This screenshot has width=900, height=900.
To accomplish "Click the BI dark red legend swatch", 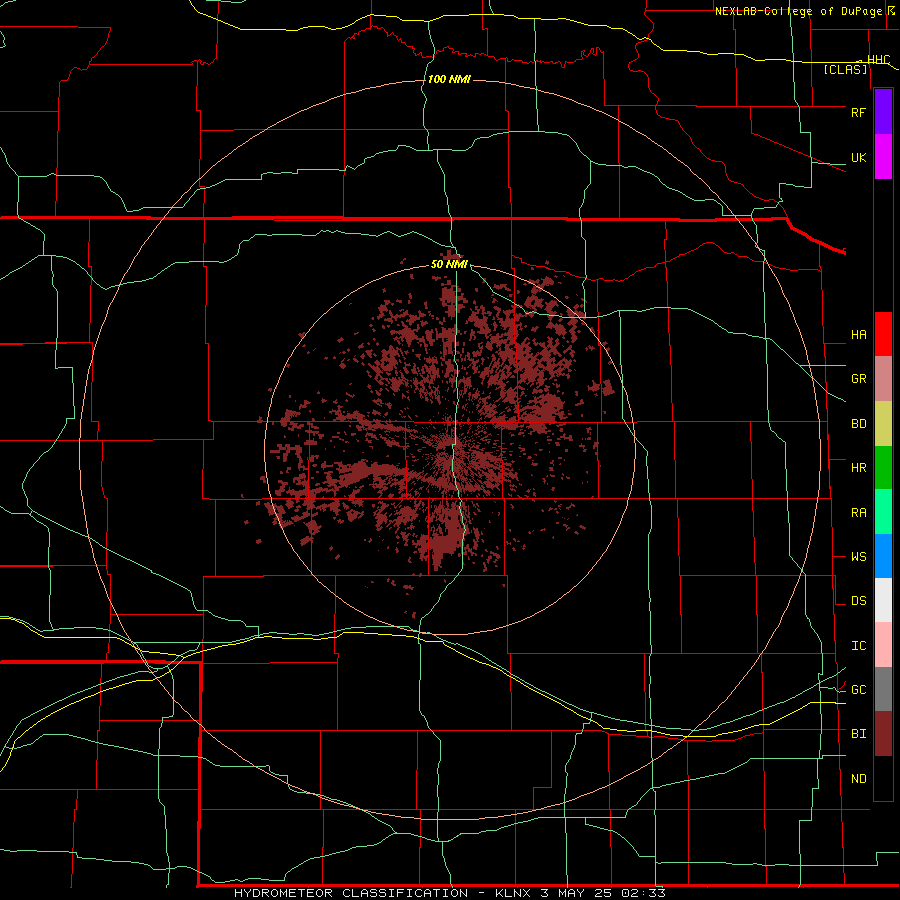I will tap(883, 734).
